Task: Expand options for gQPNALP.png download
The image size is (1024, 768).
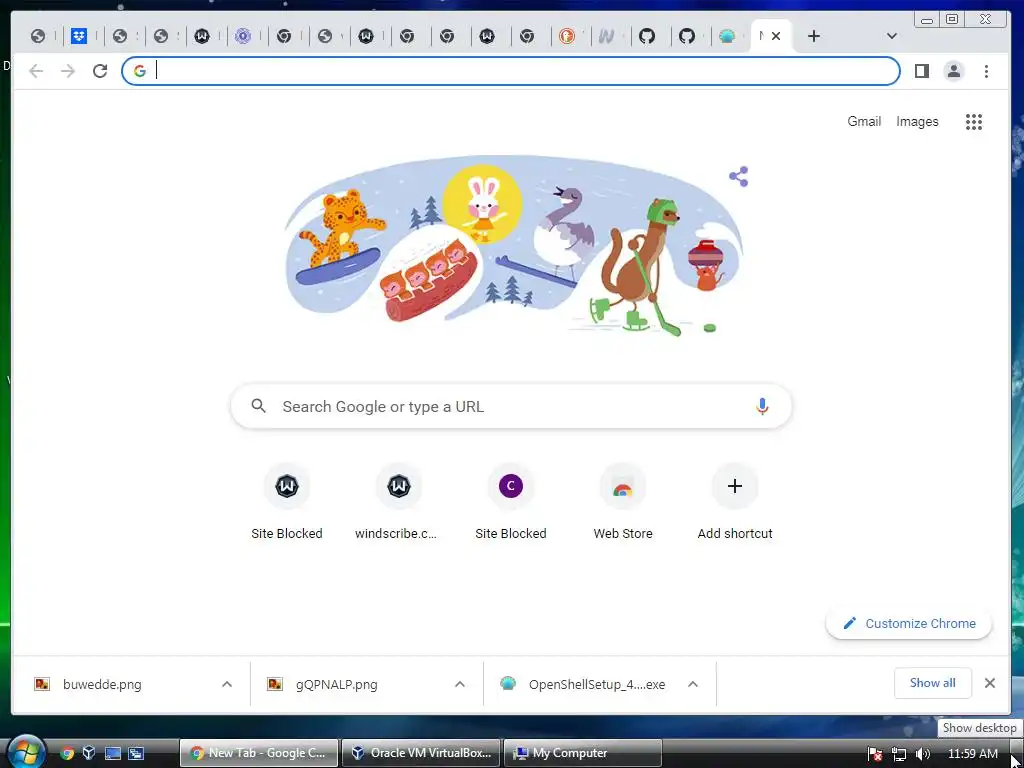Action: pos(460,684)
